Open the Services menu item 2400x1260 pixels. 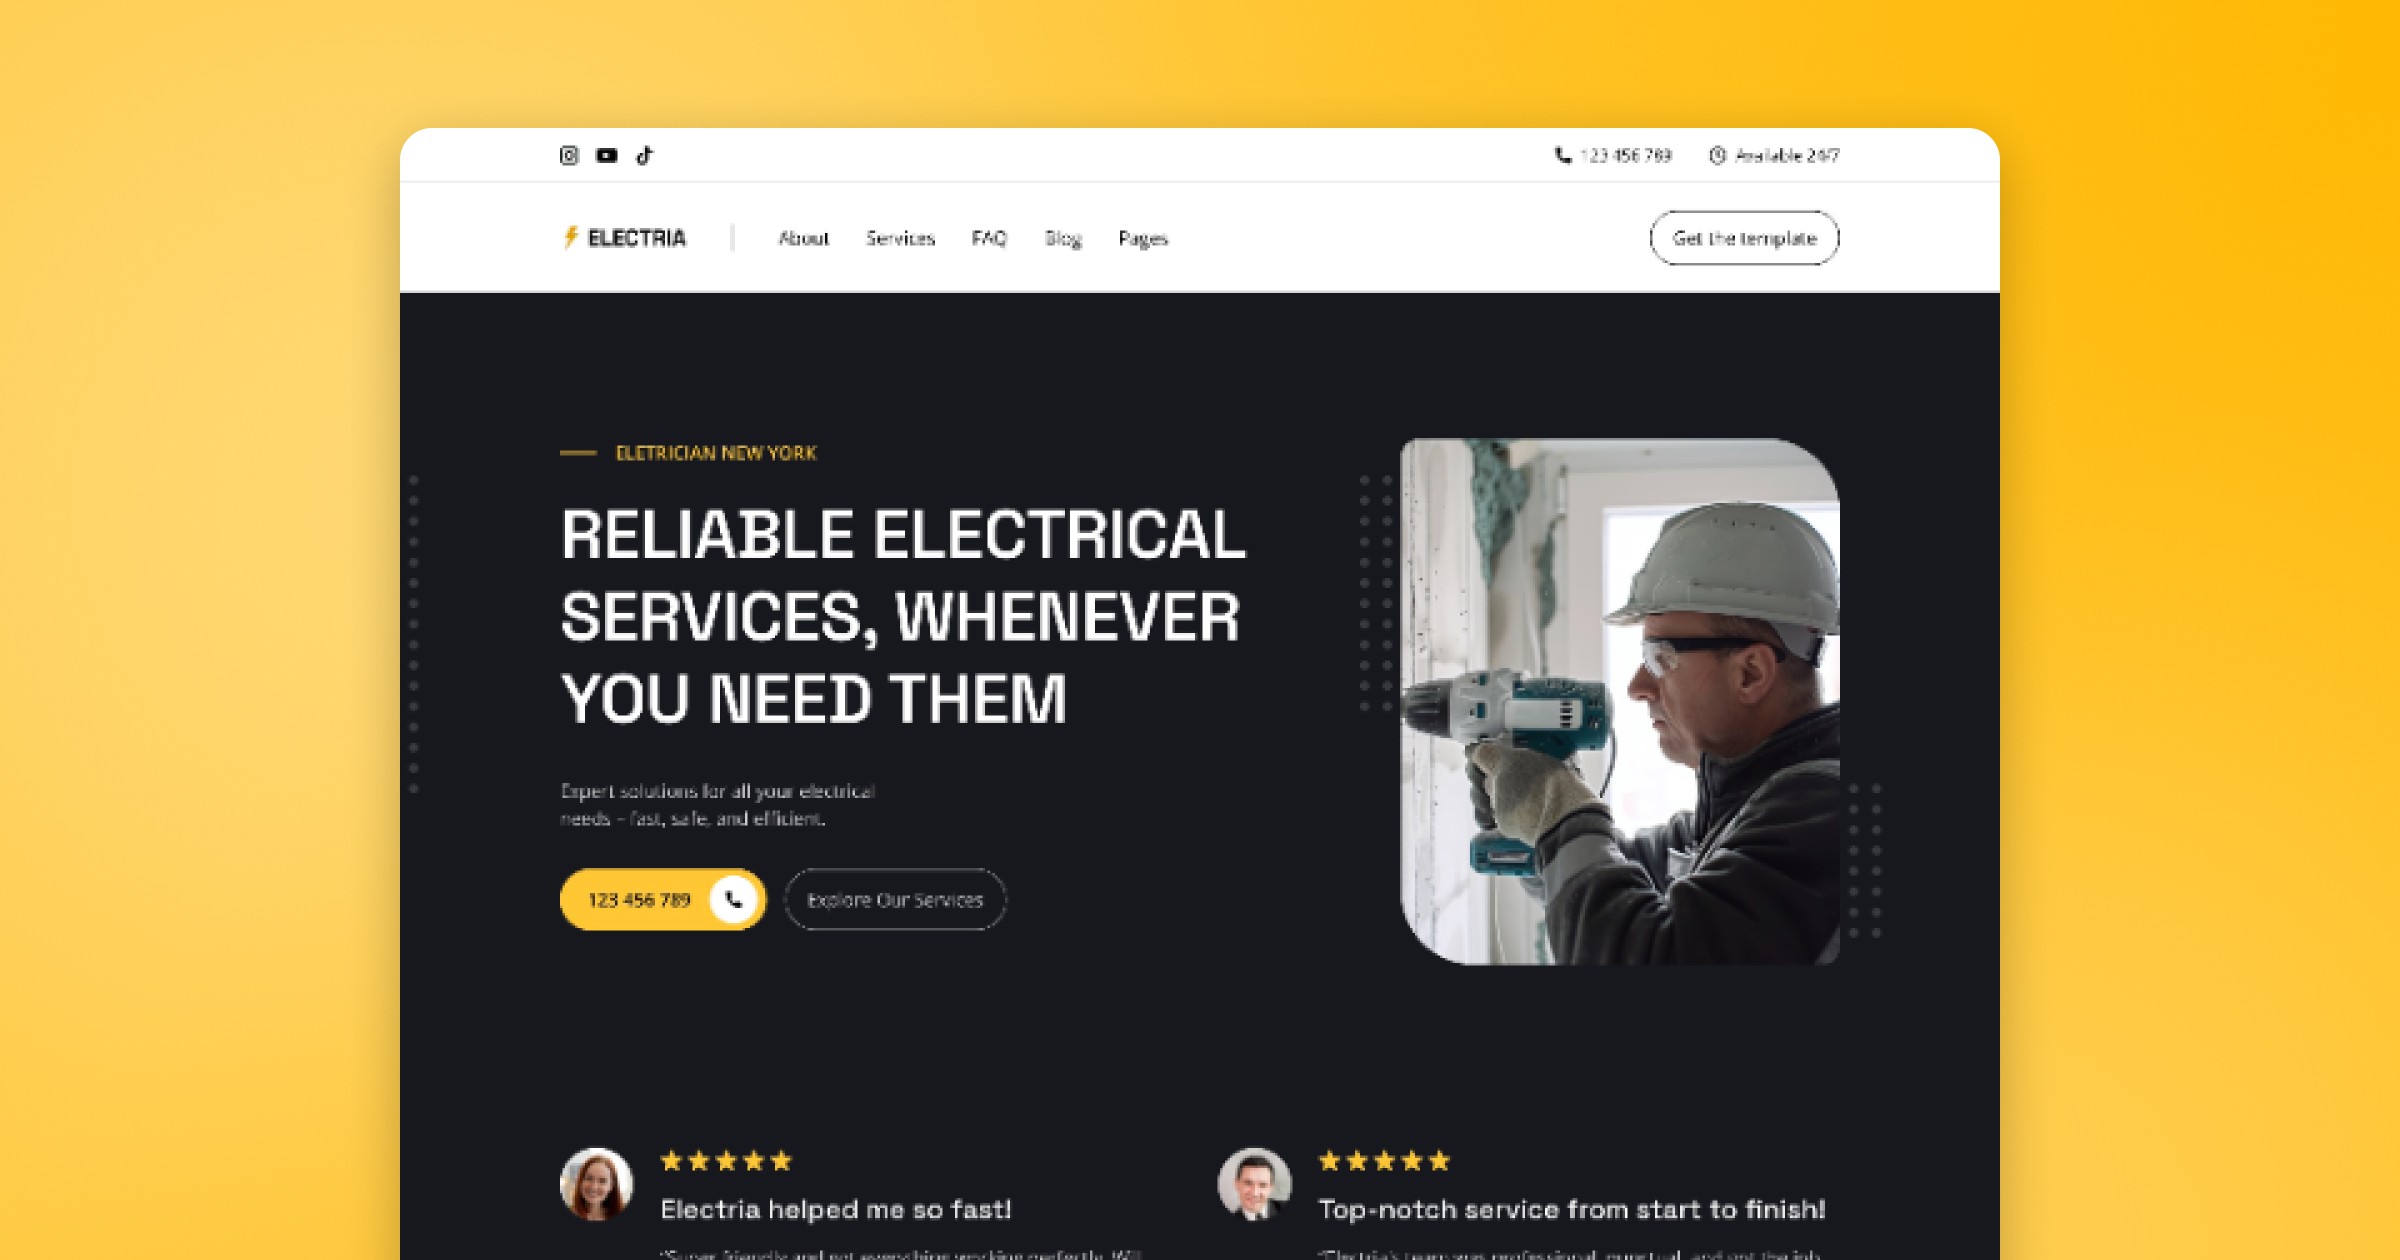tap(900, 238)
